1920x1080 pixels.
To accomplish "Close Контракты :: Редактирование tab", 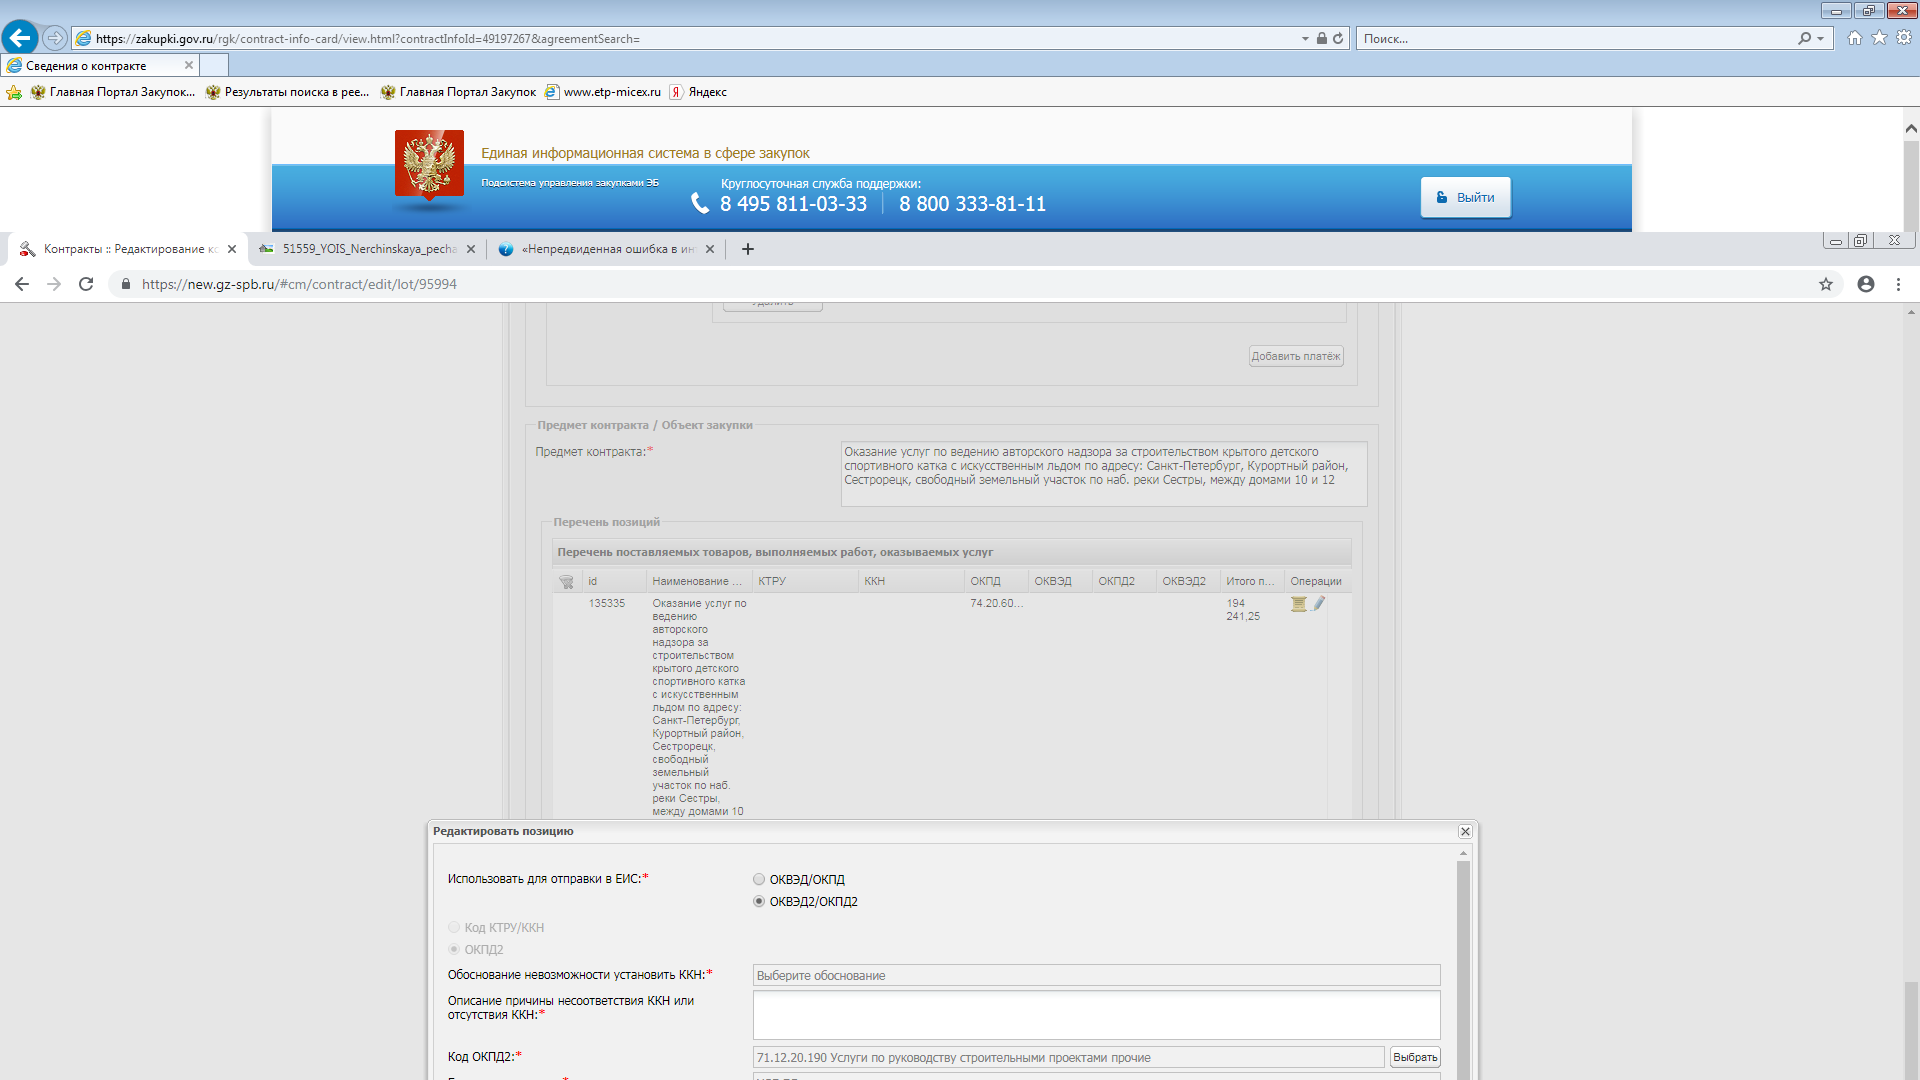I will coord(232,249).
